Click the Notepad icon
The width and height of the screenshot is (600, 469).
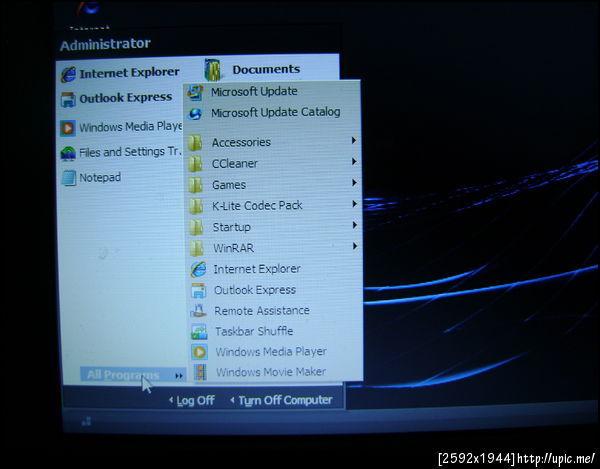tap(69, 178)
